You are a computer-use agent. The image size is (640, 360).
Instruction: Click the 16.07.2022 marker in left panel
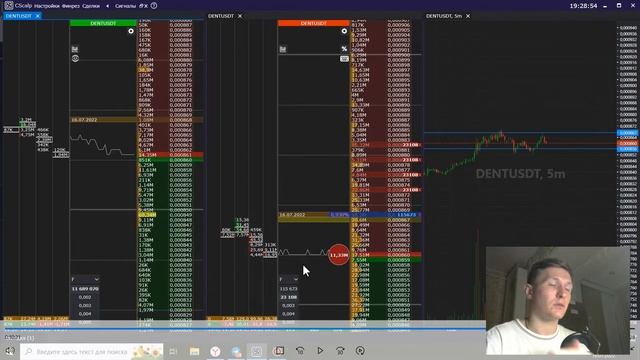pos(84,120)
